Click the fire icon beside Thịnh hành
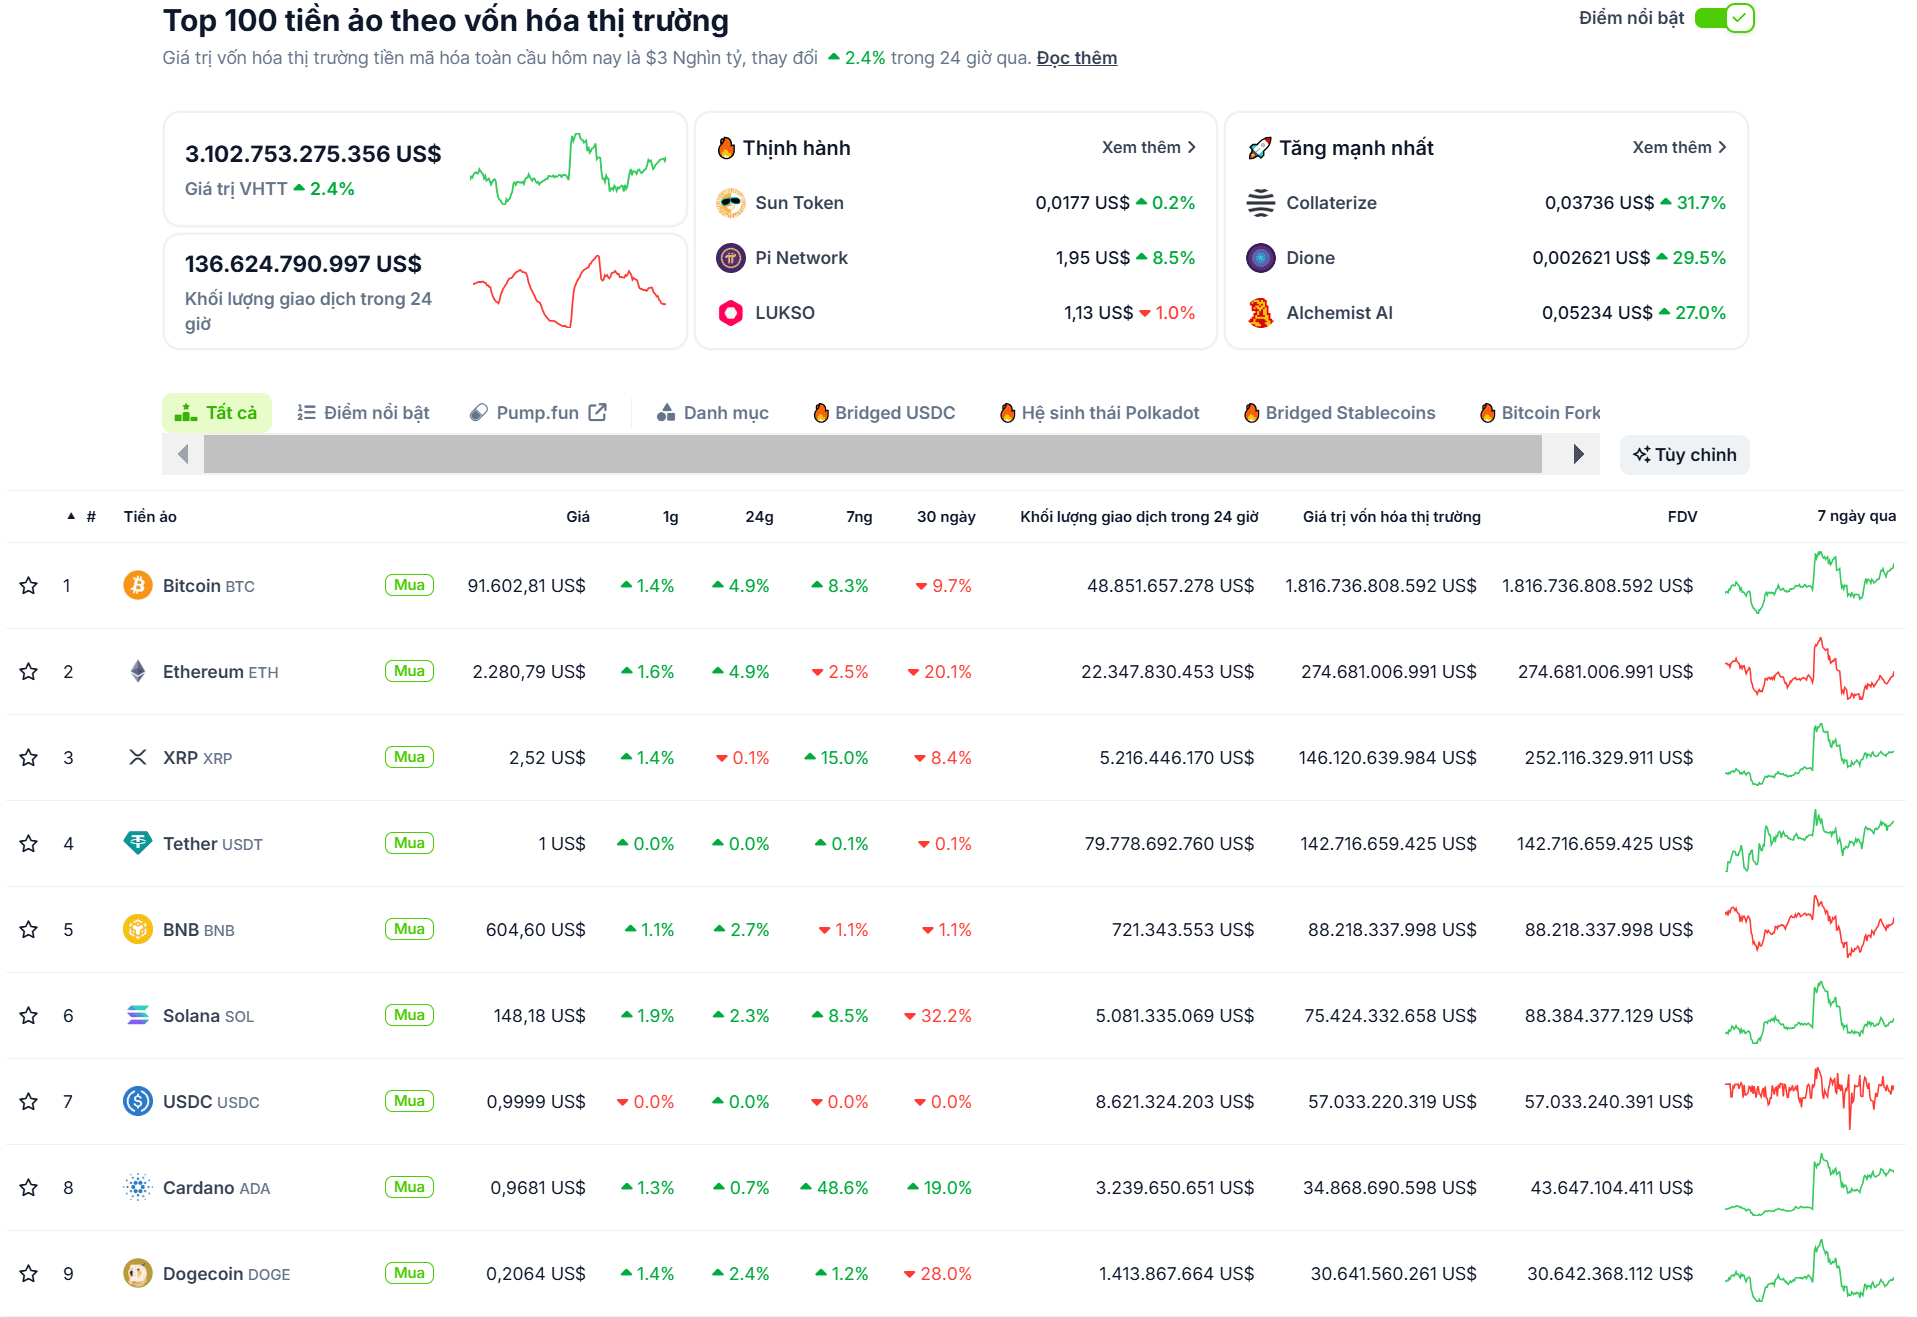1917x1317 pixels. coord(727,148)
